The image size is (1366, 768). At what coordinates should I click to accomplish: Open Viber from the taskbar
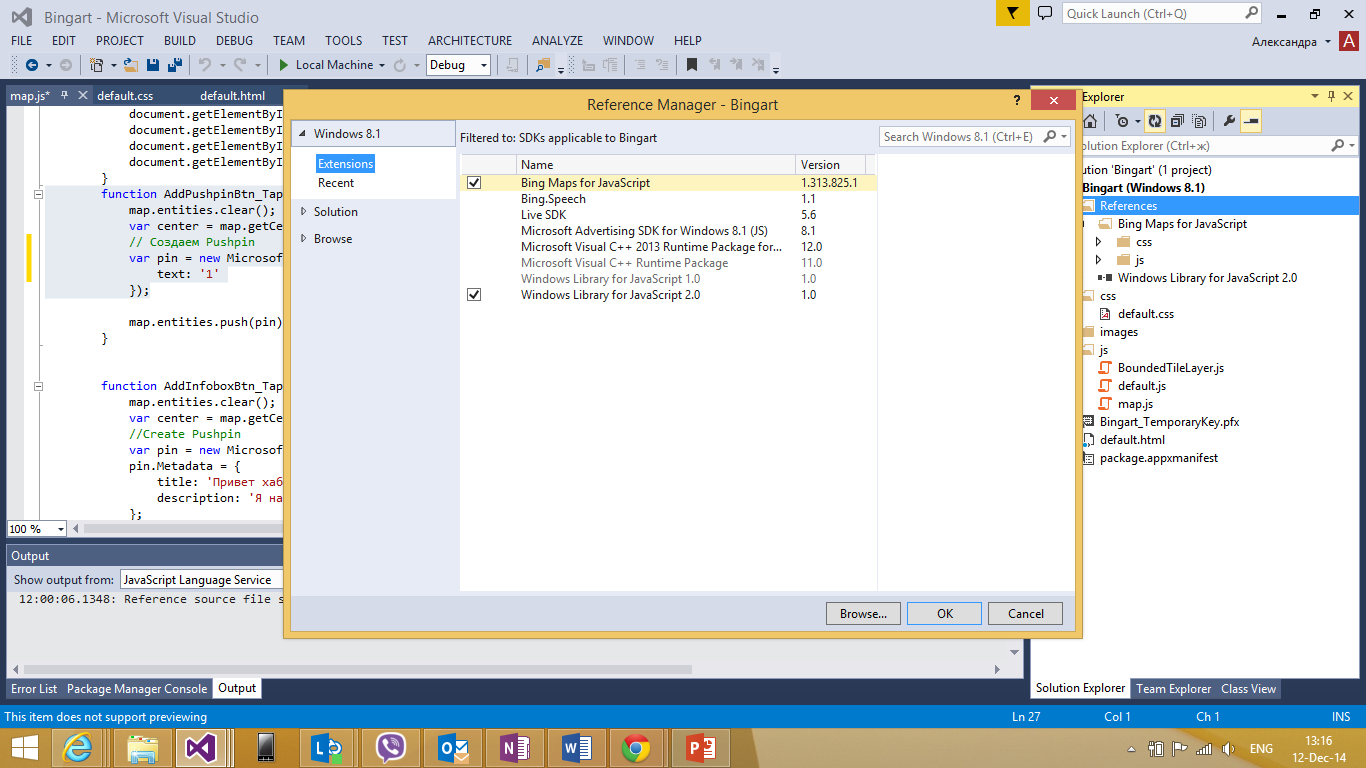point(390,748)
